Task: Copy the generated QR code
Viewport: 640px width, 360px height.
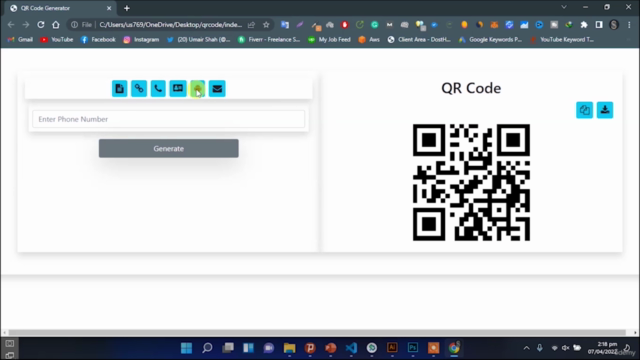Action: pos(584,110)
